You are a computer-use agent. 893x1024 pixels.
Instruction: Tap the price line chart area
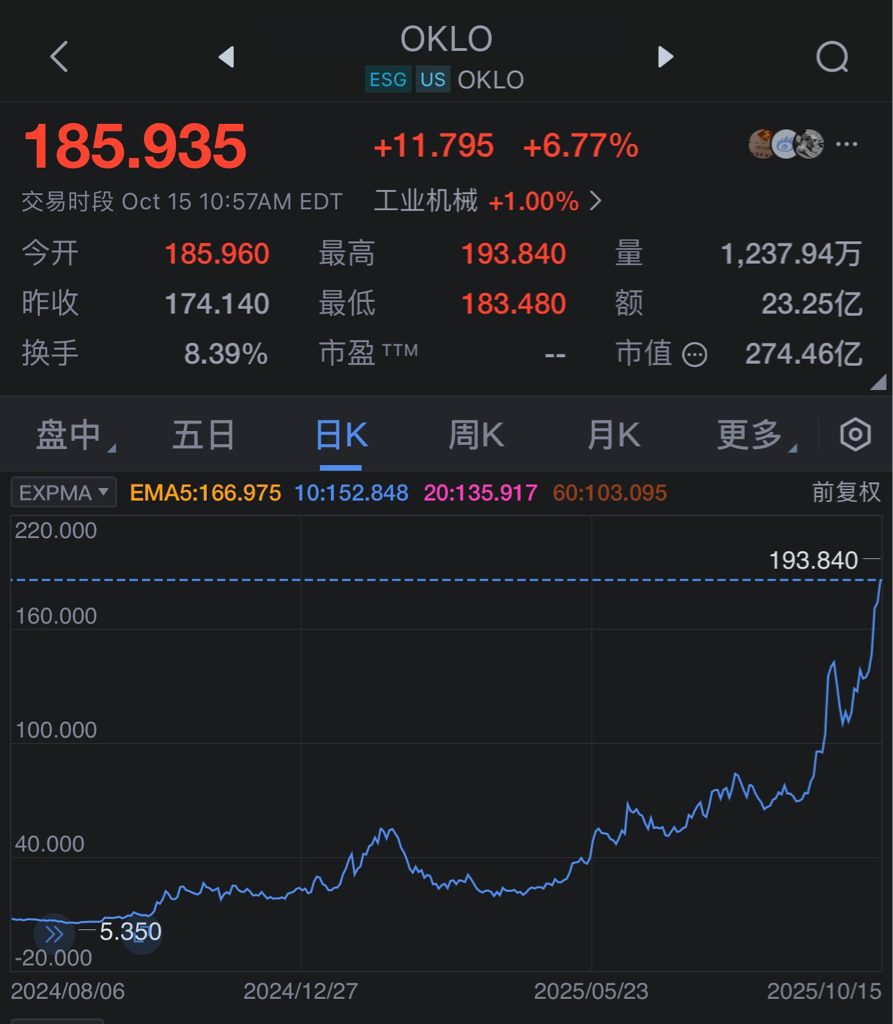446,743
